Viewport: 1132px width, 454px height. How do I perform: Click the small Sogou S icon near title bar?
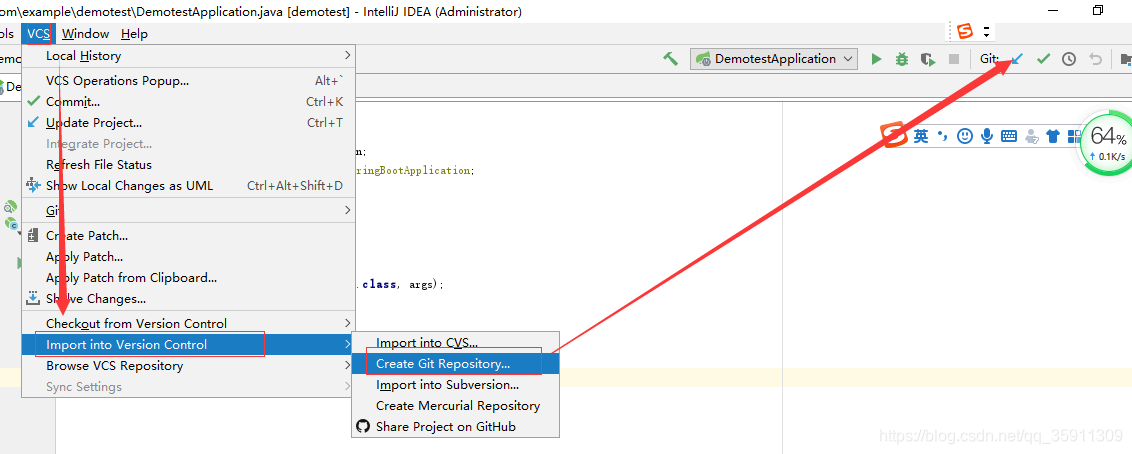coord(965,31)
